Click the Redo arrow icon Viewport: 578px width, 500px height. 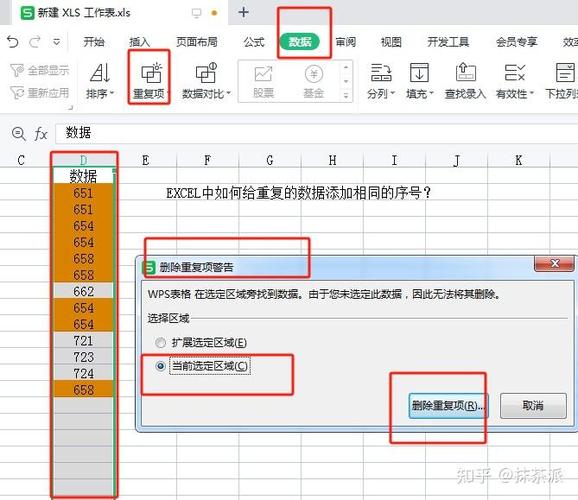(x=35, y=42)
